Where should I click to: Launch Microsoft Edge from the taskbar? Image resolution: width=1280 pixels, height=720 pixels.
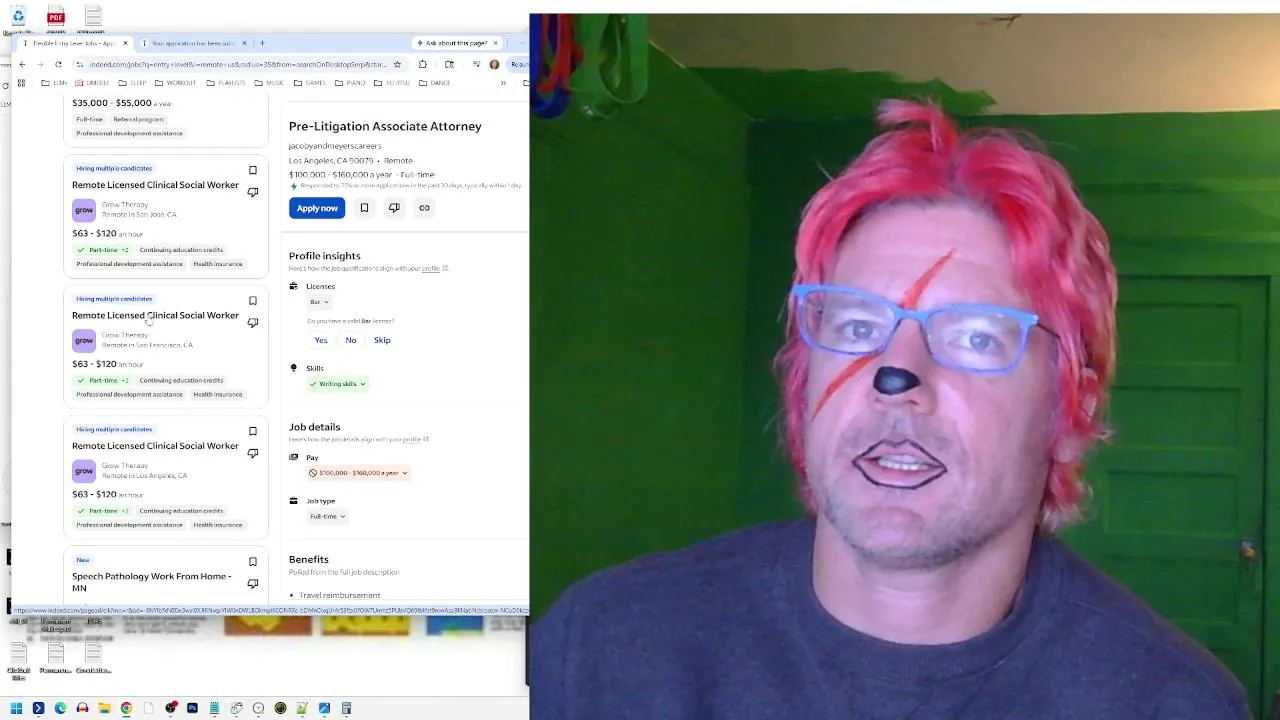[60, 708]
